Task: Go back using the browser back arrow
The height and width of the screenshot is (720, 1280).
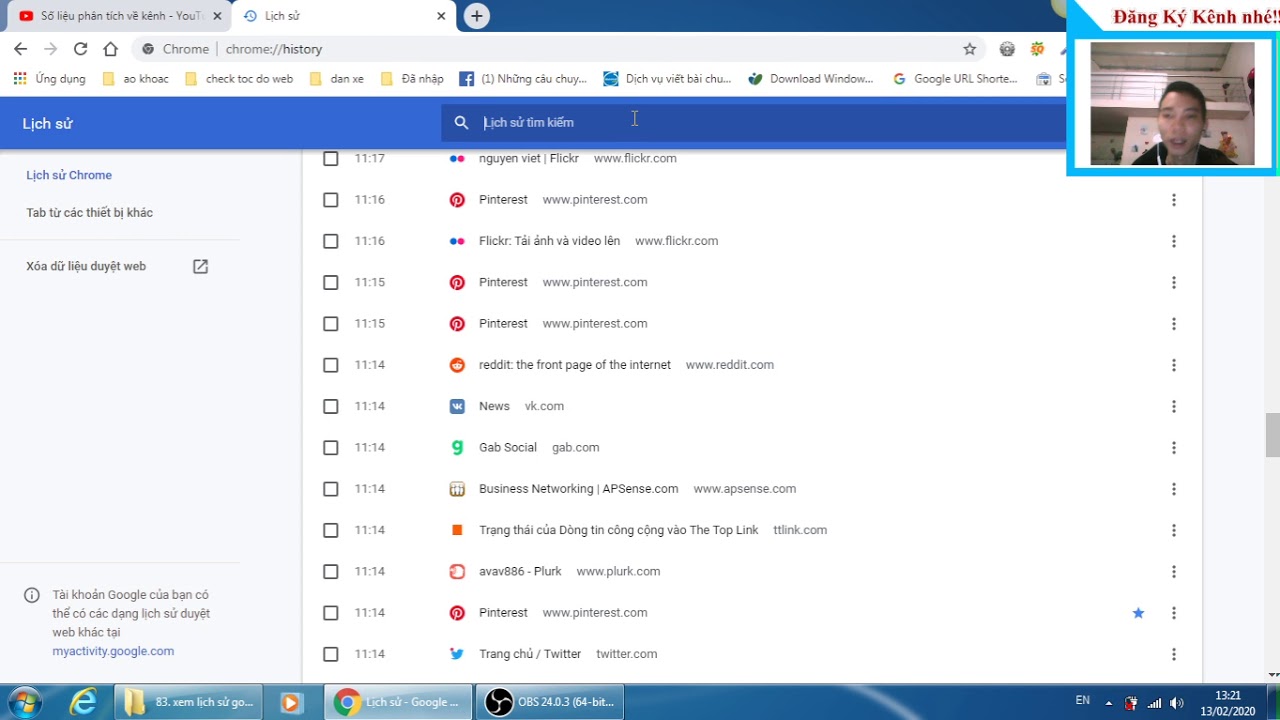Action: tap(20, 49)
